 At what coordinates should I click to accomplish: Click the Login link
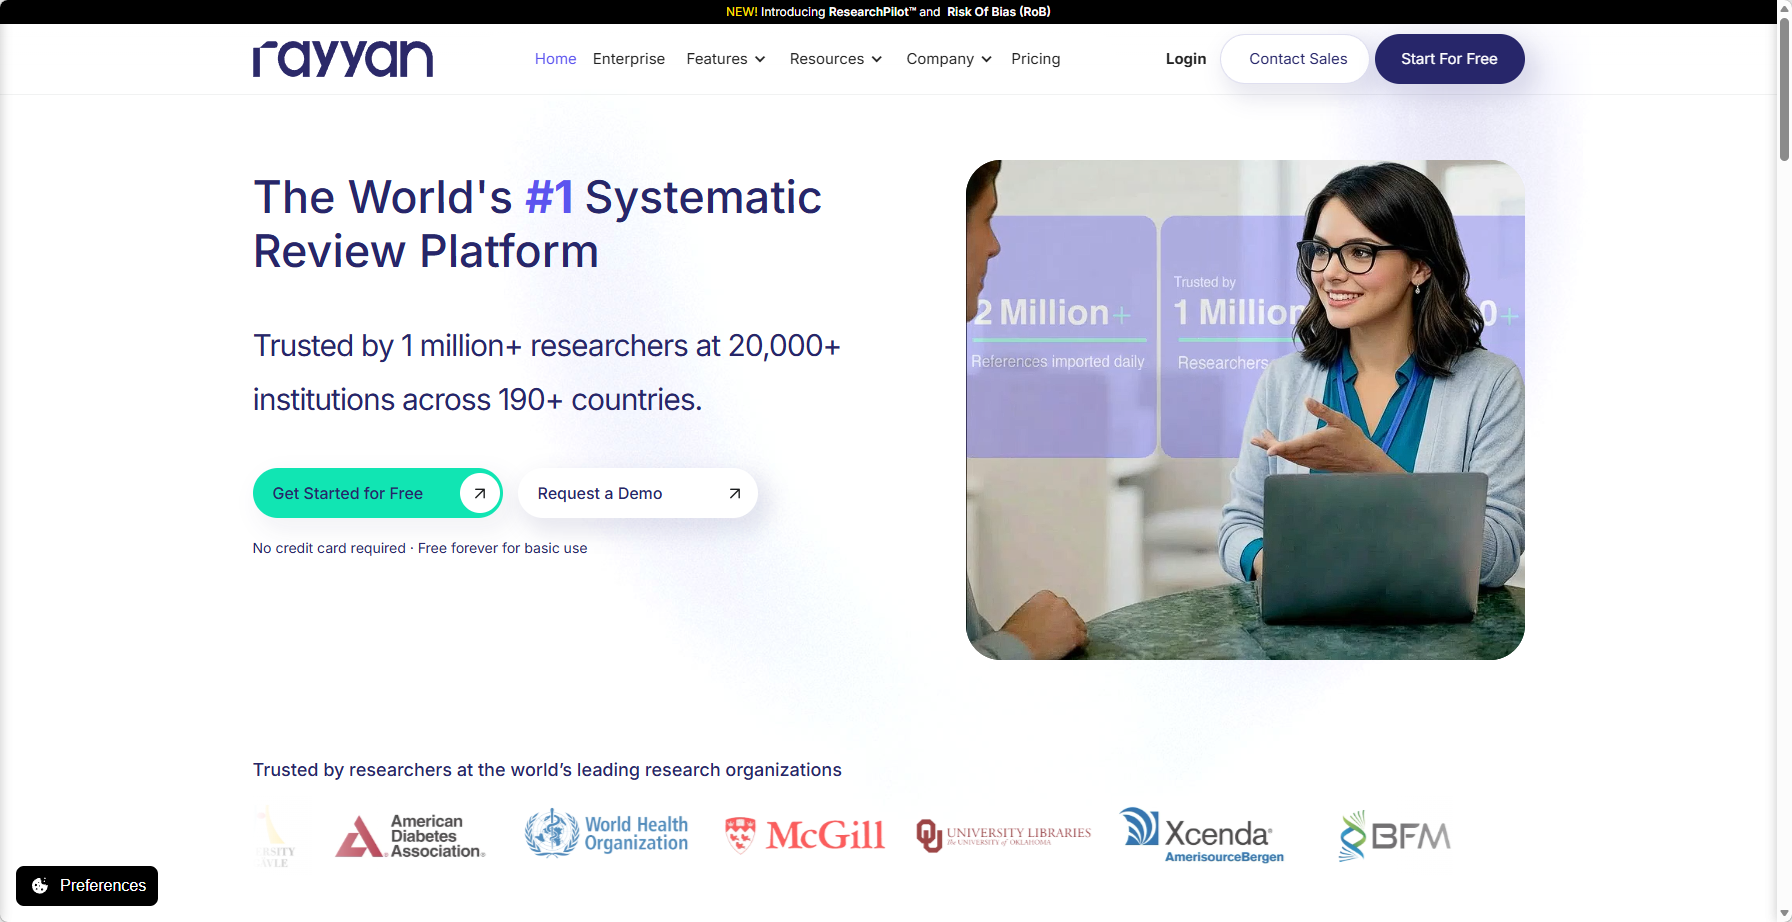1186,59
